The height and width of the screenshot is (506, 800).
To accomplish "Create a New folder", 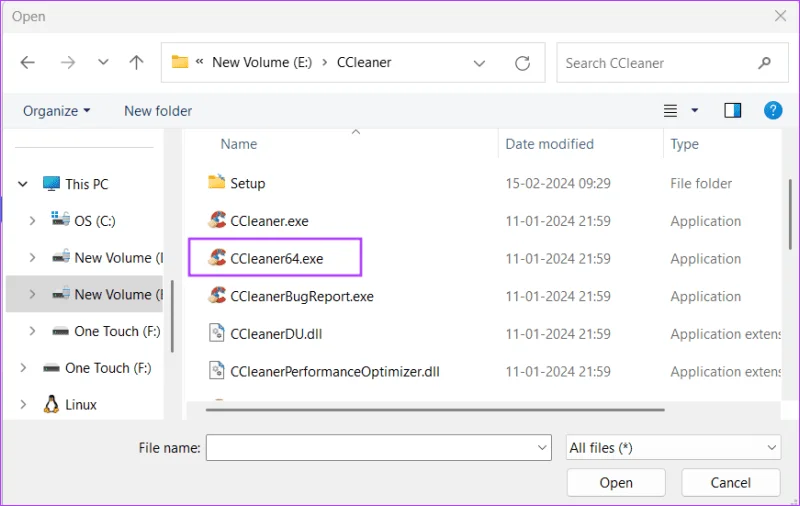I will point(158,111).
